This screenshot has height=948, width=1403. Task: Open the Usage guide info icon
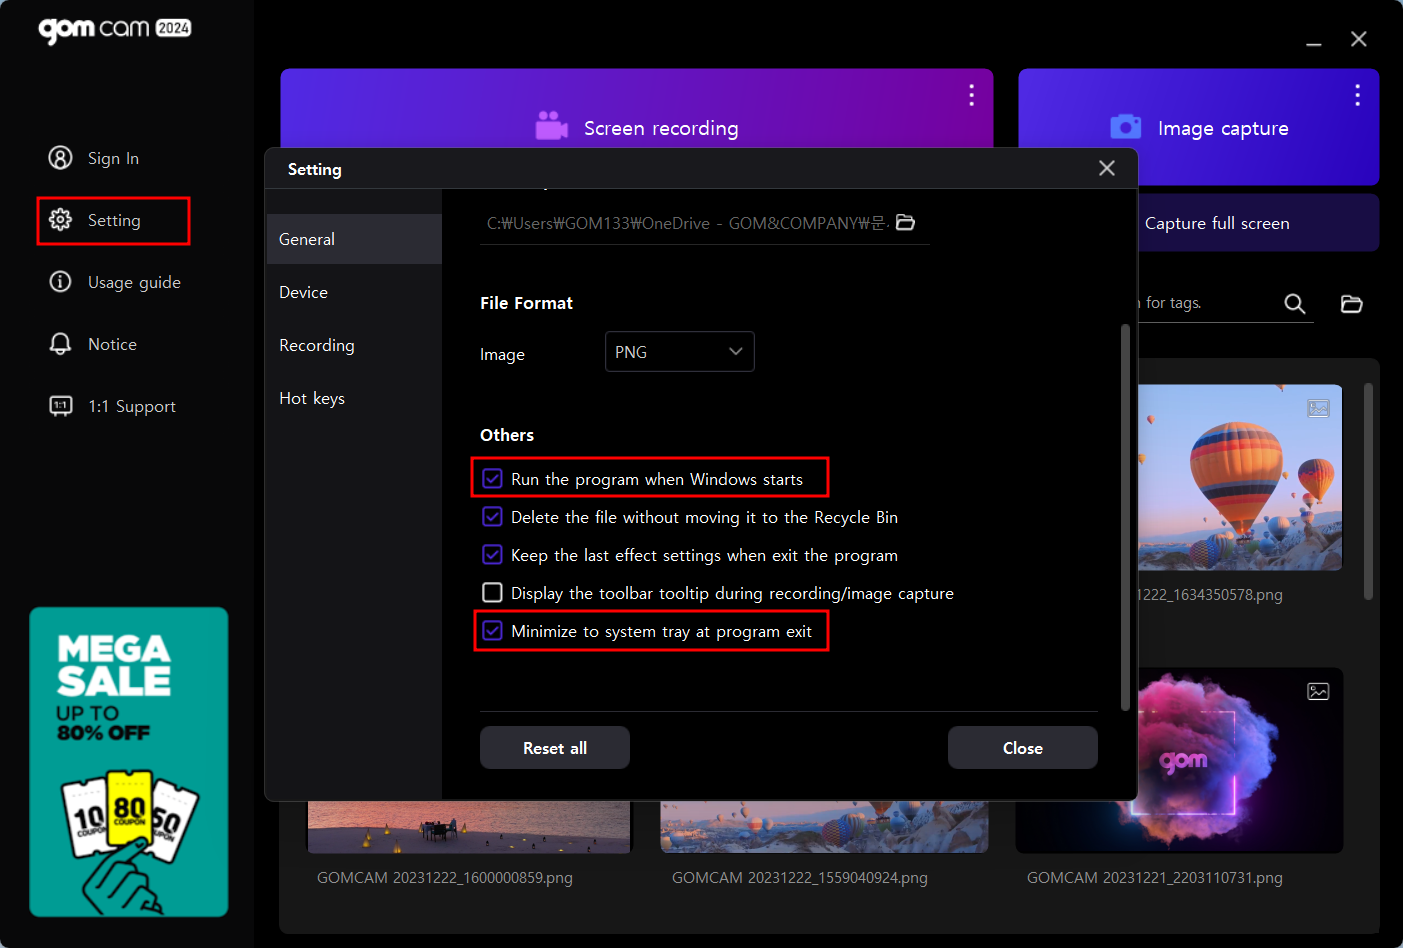pyautogui.click(x=61, y=282)
